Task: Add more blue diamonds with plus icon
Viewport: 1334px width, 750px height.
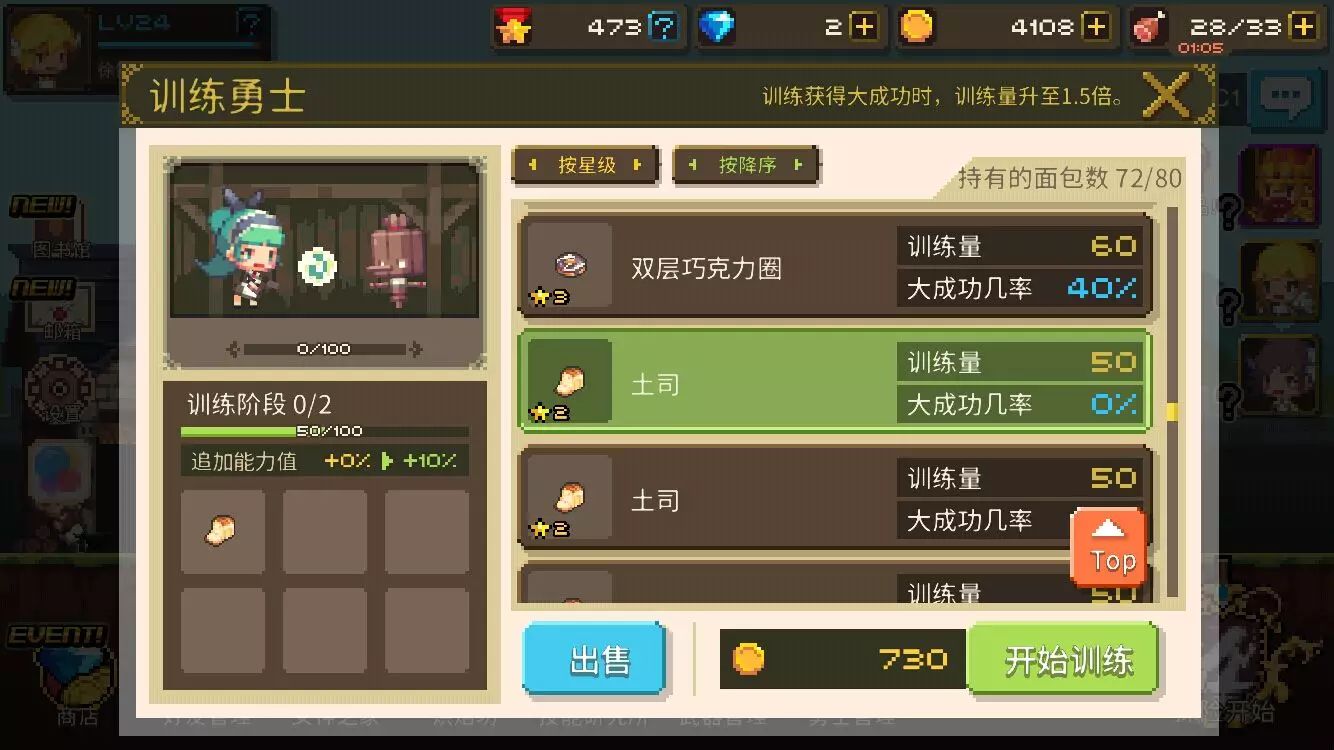Action: point(864,27)
